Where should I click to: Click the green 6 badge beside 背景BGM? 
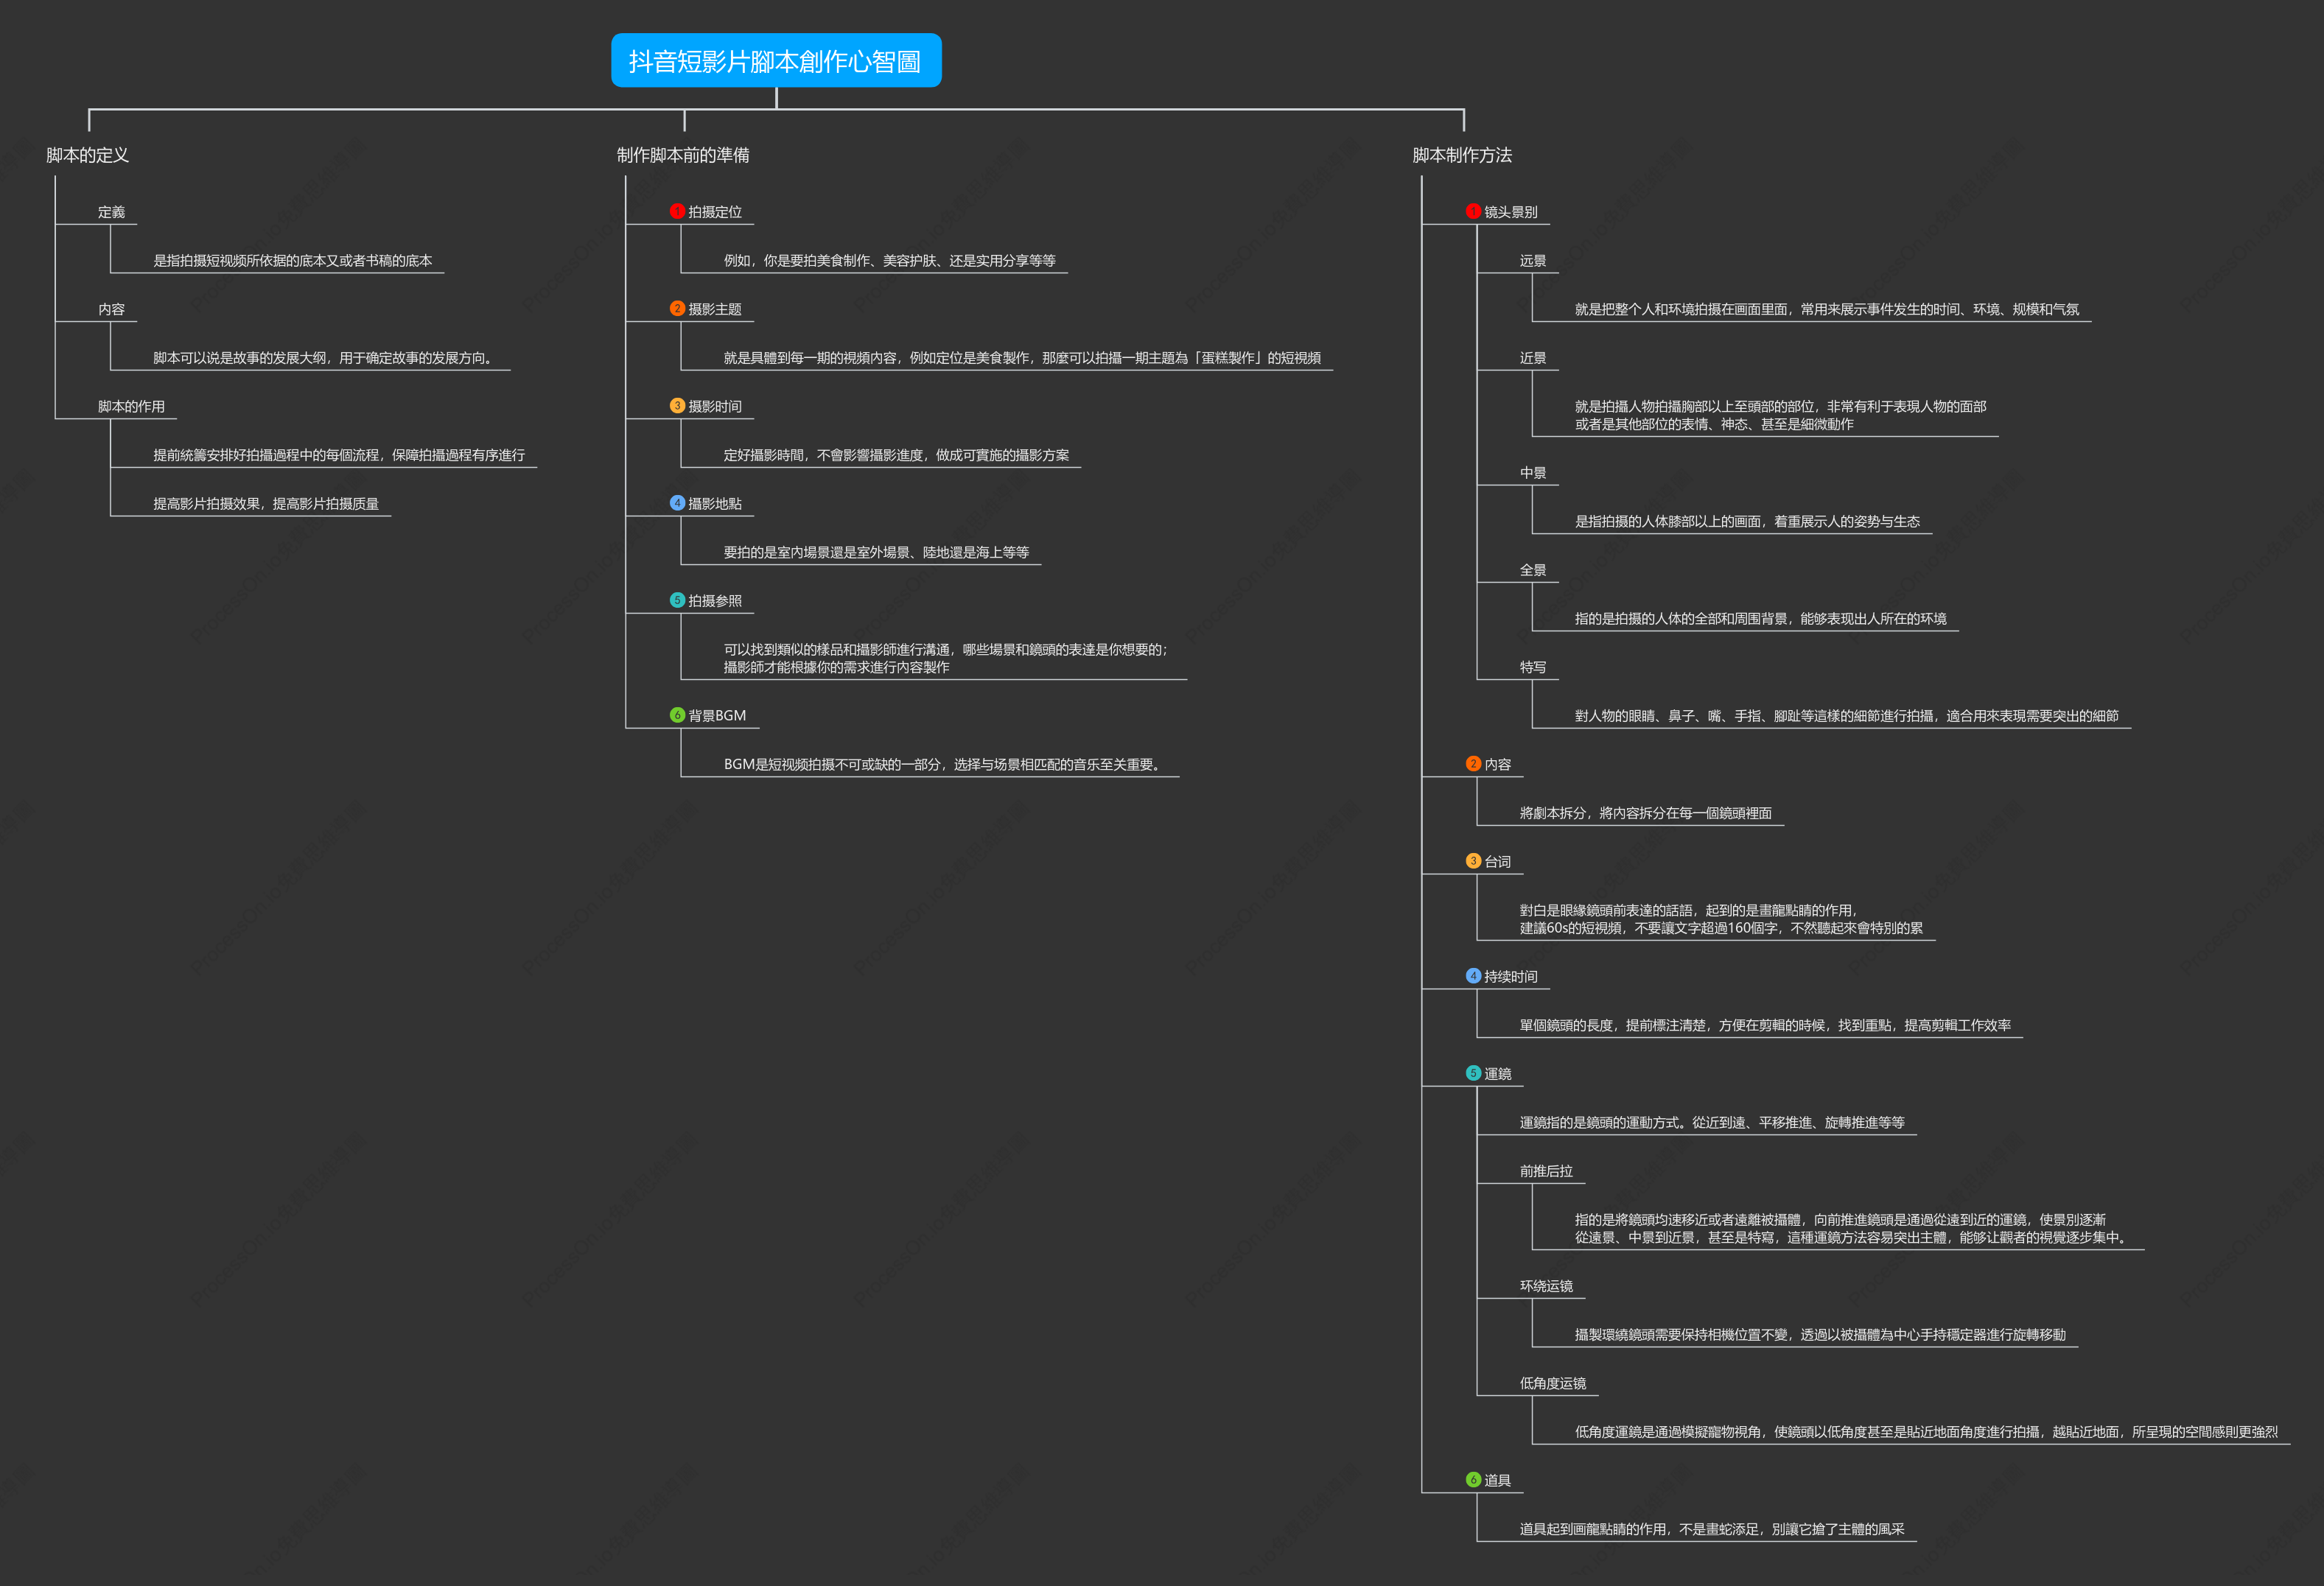tap(677, 714)
